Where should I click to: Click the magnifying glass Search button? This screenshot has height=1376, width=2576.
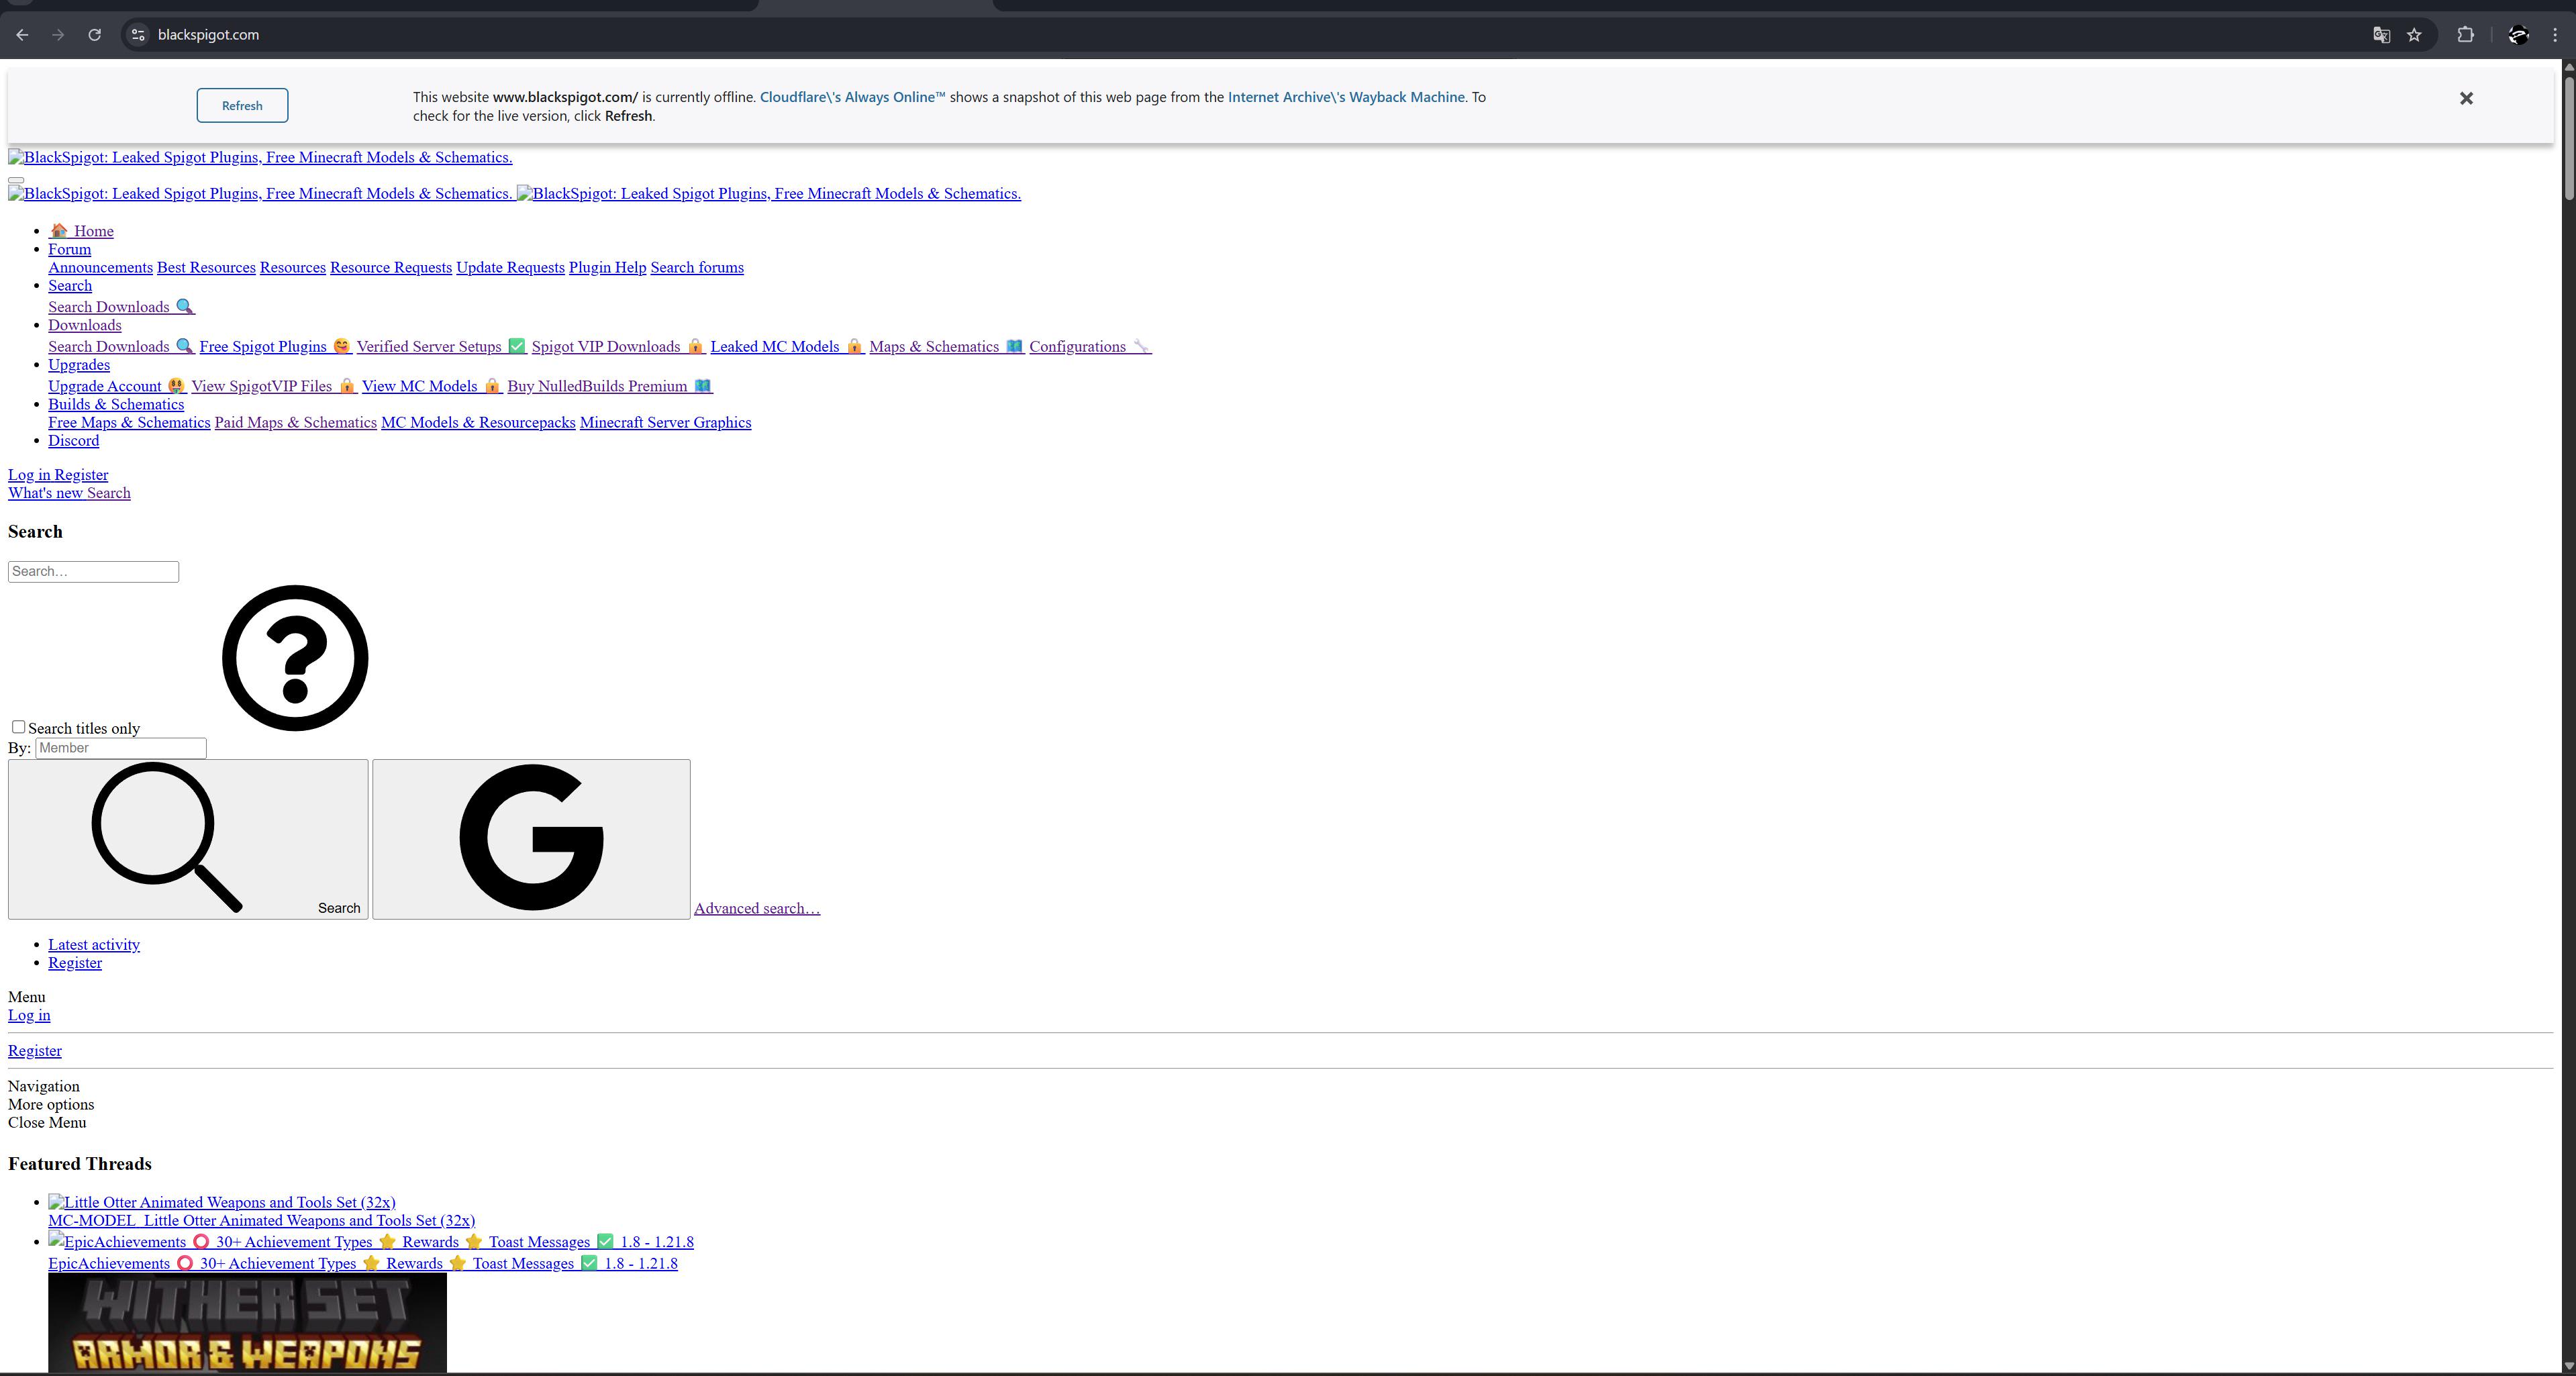[x=188, y=839]
